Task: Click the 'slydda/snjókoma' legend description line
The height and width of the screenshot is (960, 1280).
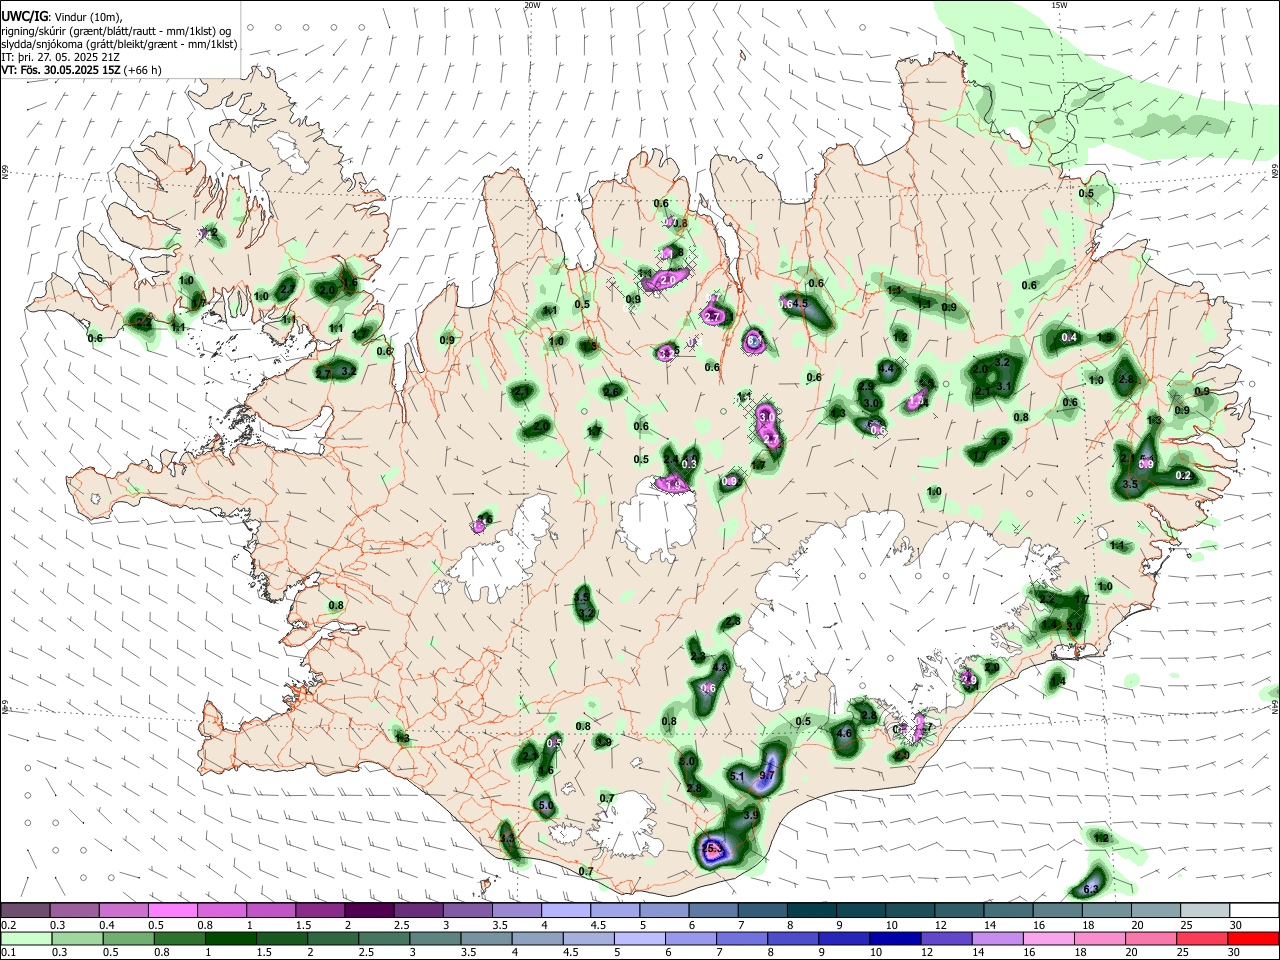Action: [119, 44]
